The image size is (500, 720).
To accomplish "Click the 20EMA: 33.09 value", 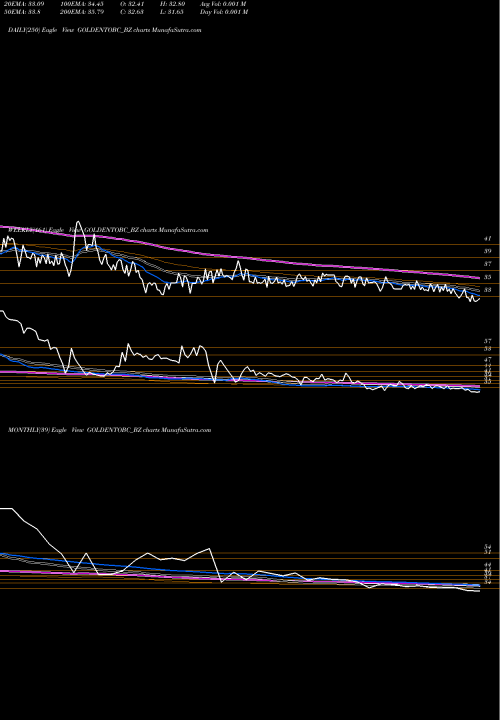I will tap(24, 4).
